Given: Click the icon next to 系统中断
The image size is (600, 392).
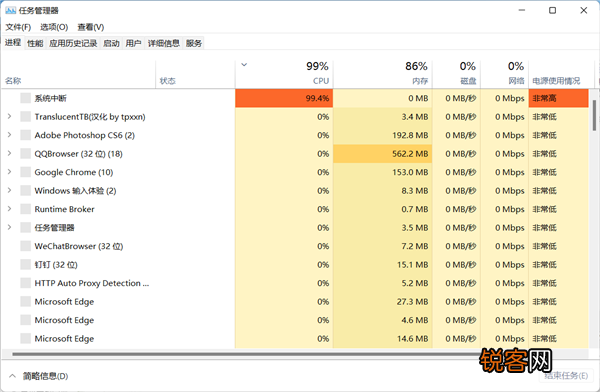Looking at the screenshot, I should 26,98.
